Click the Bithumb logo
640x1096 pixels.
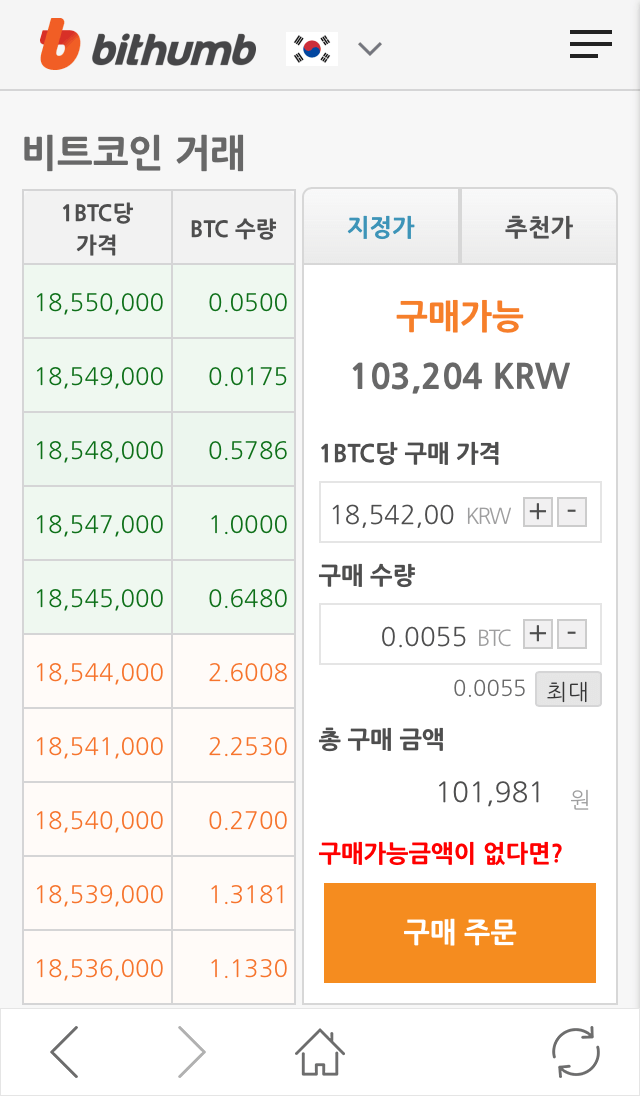pos(145,44)
